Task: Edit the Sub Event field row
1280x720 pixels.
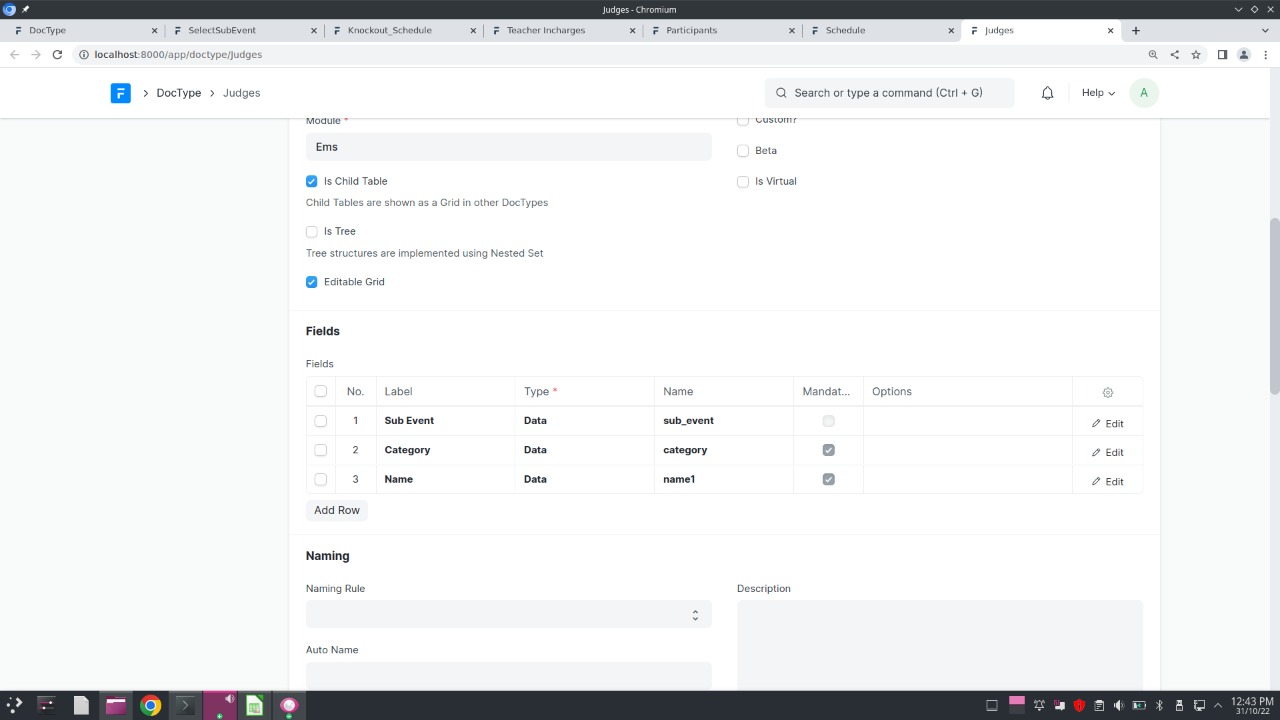Action: (x=1107, y=423)
